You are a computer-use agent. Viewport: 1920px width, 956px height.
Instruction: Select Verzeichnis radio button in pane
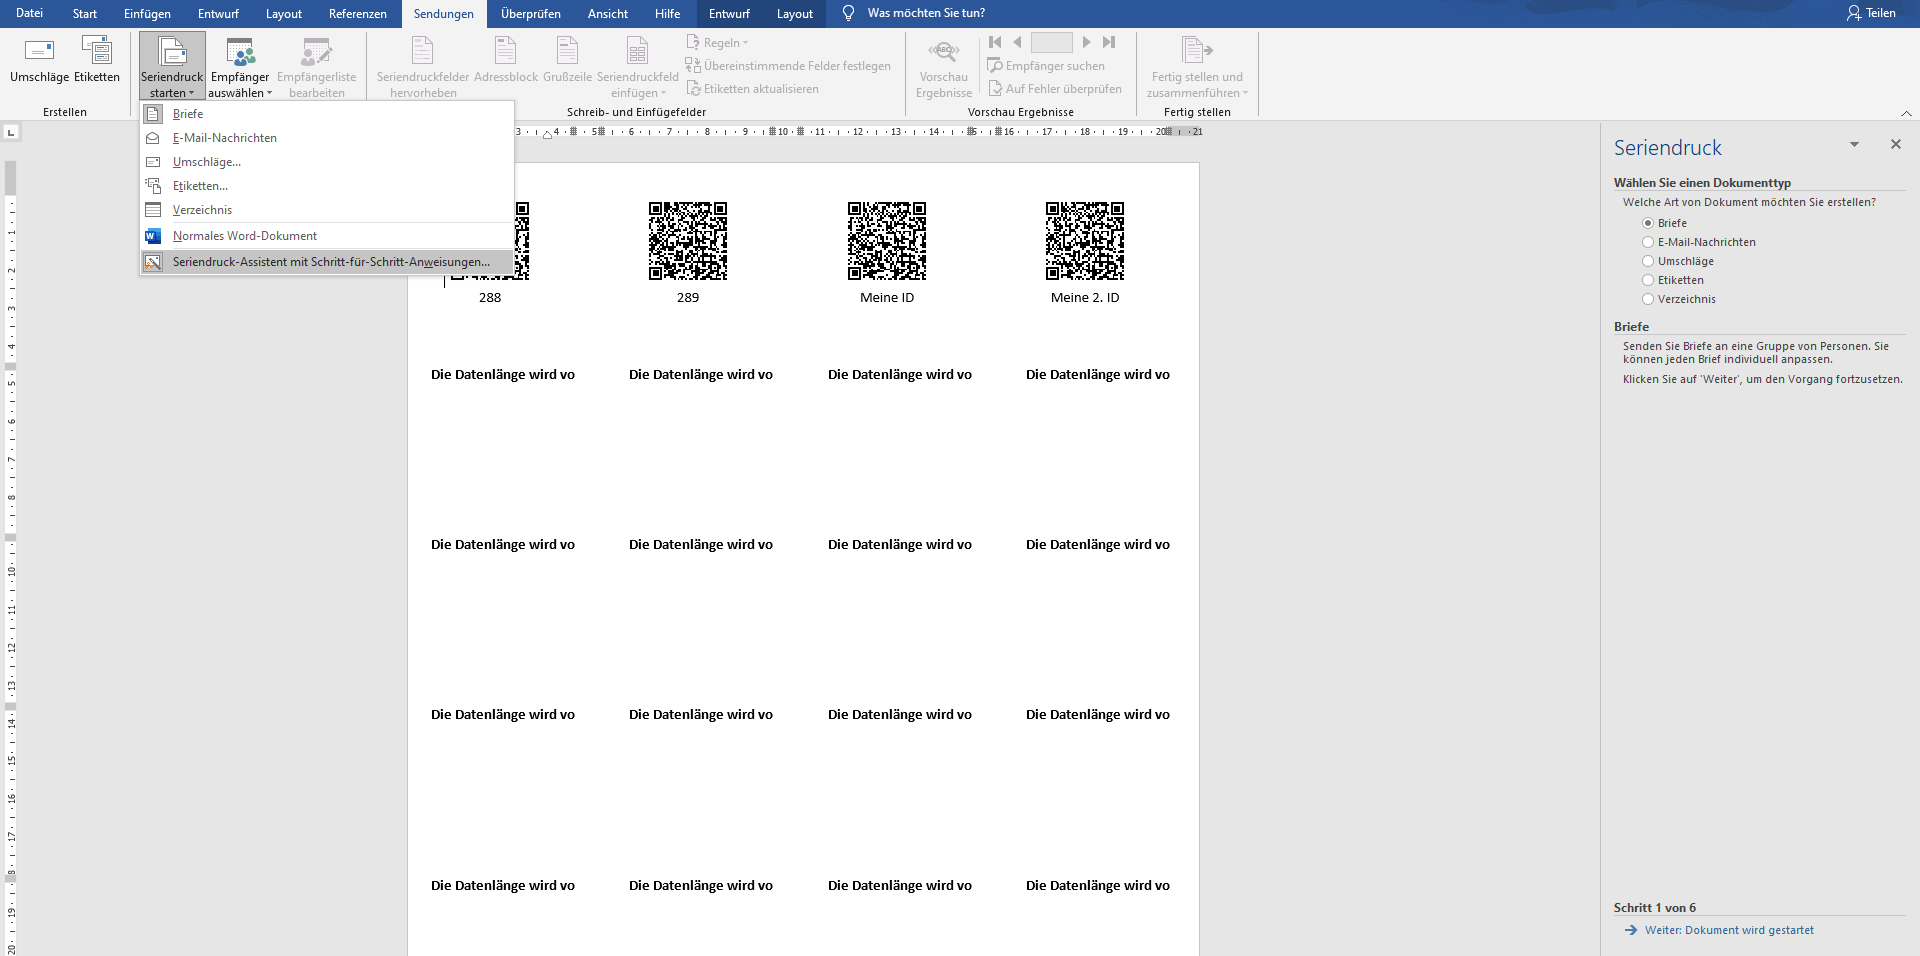(1648, 299)
